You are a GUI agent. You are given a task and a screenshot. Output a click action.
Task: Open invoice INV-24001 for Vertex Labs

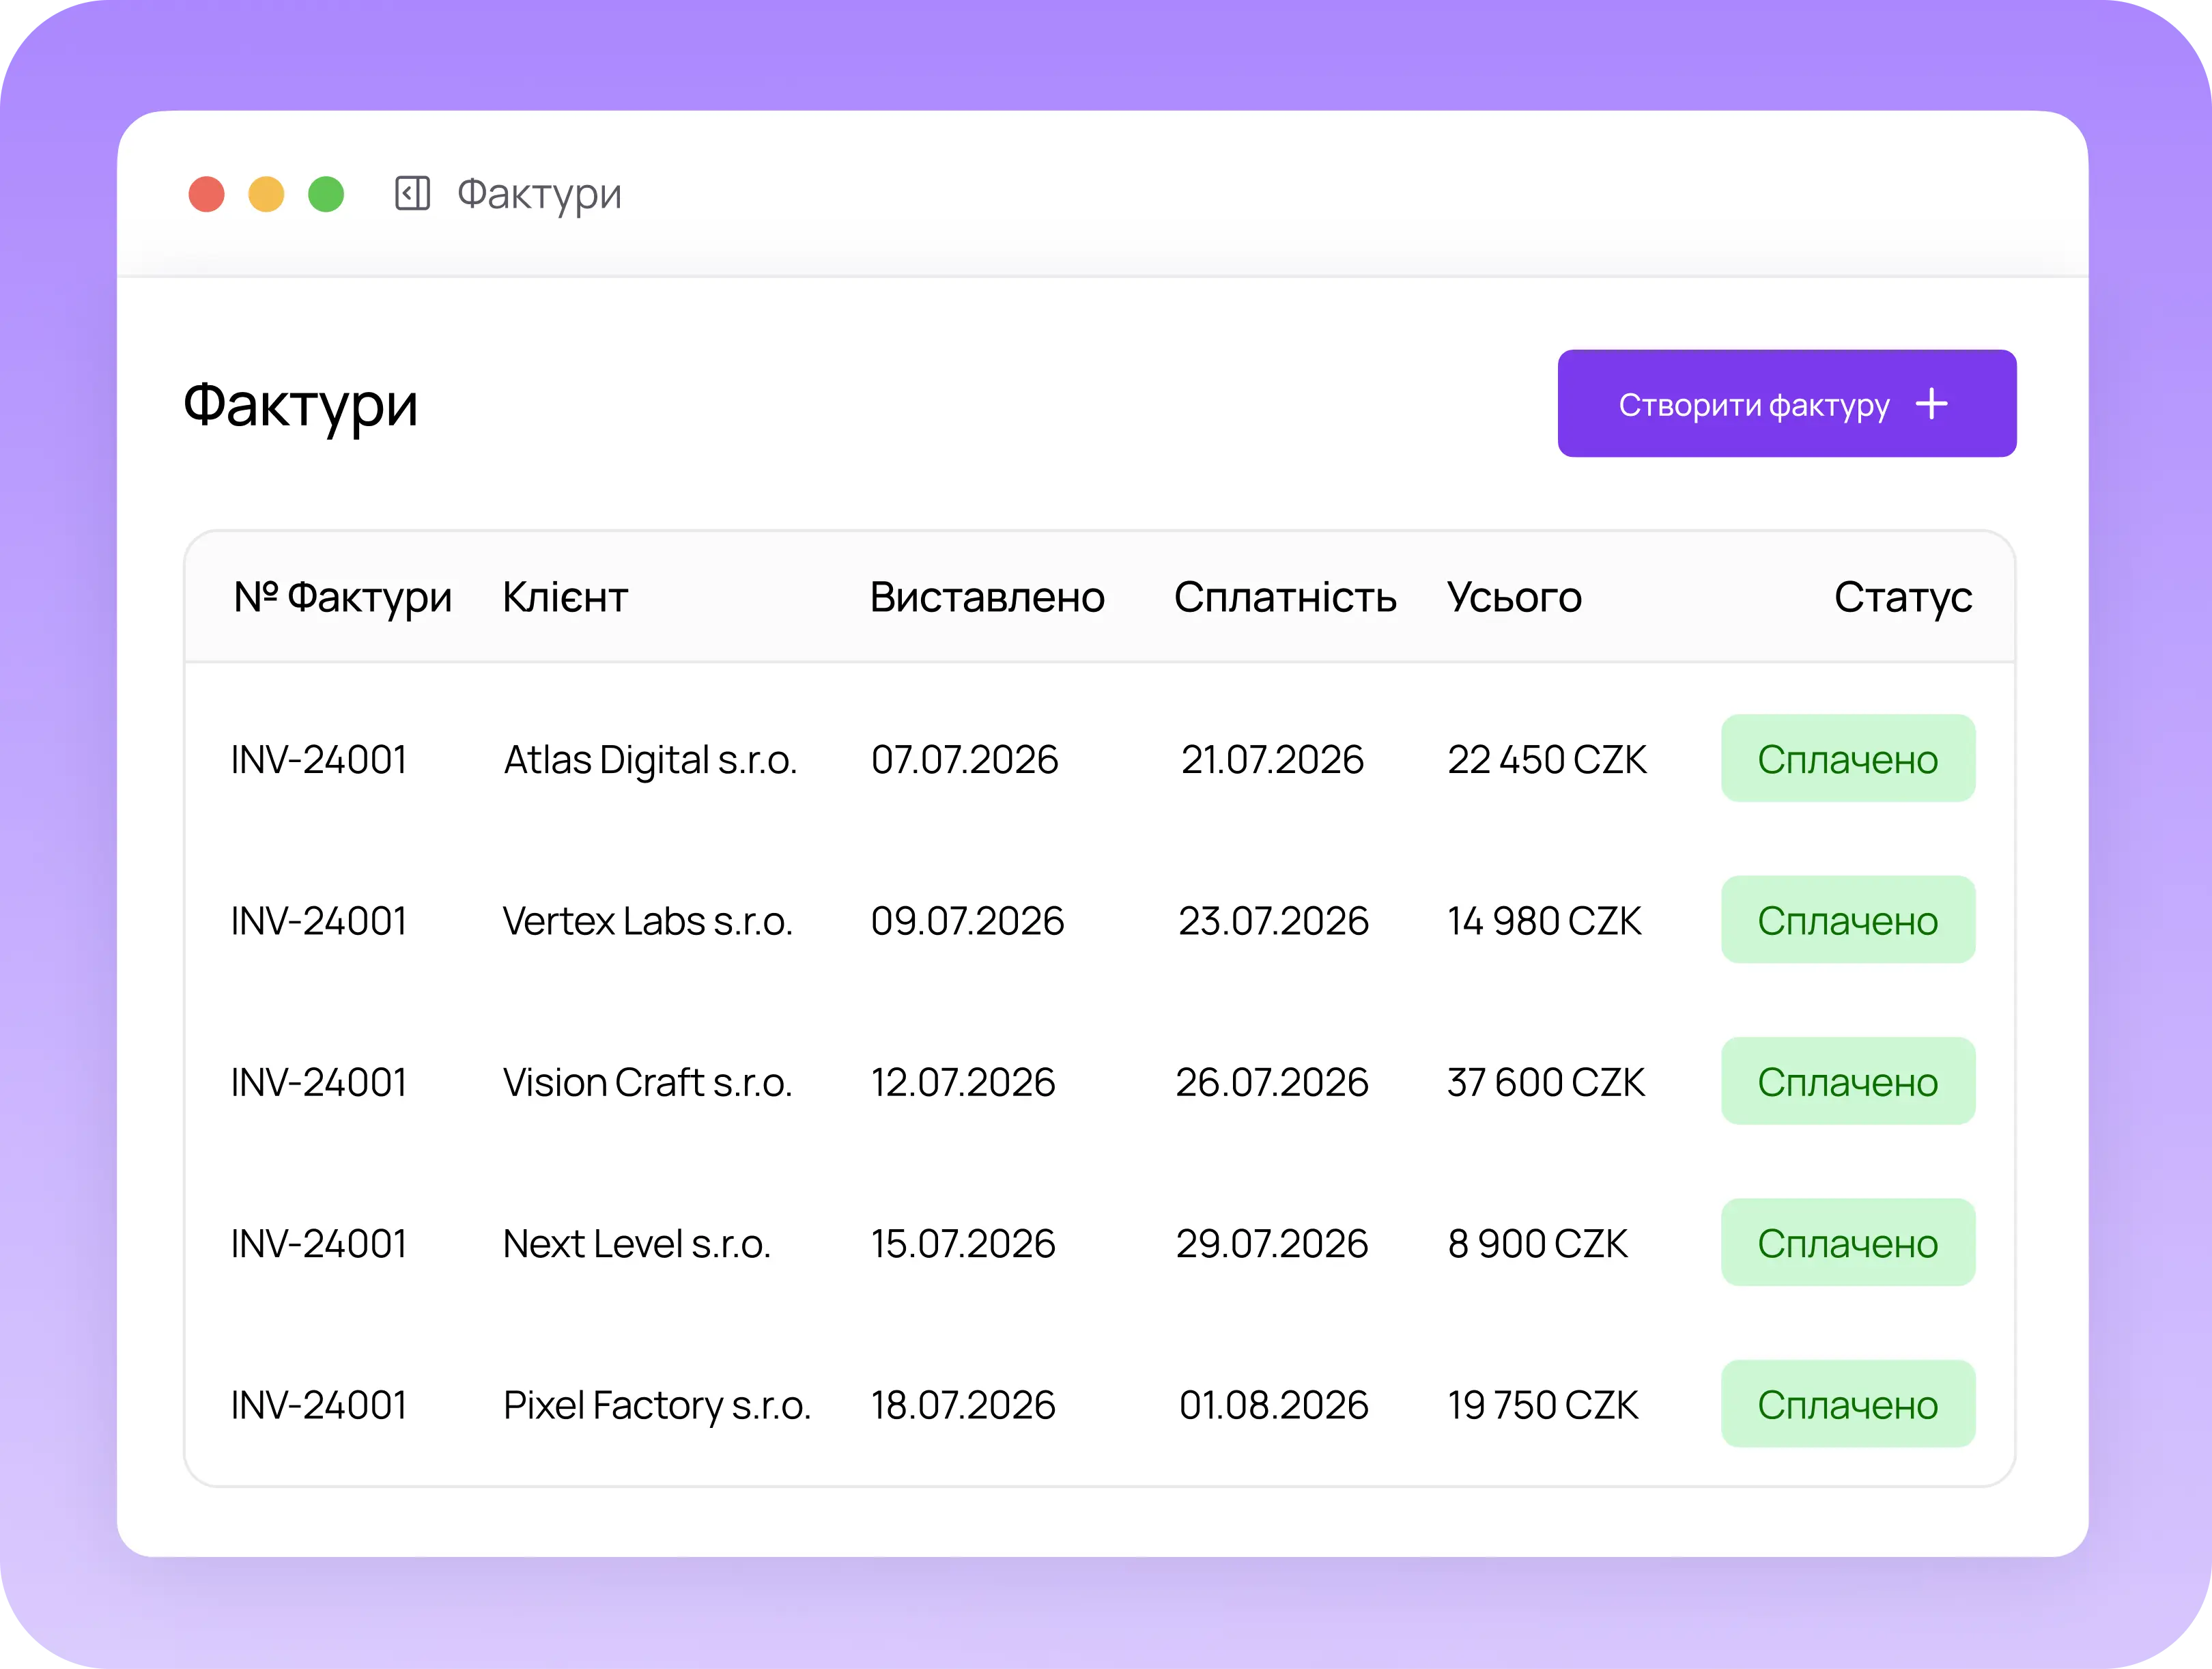(x=319, y=920)
